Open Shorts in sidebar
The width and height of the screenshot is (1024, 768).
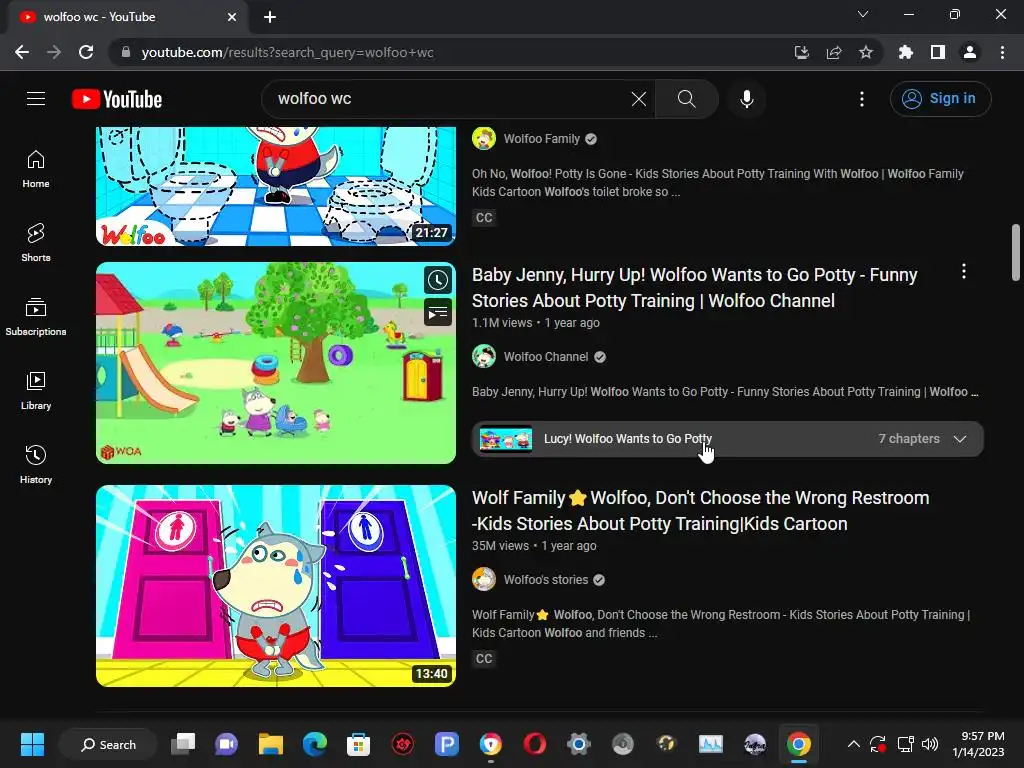[36, 243]
